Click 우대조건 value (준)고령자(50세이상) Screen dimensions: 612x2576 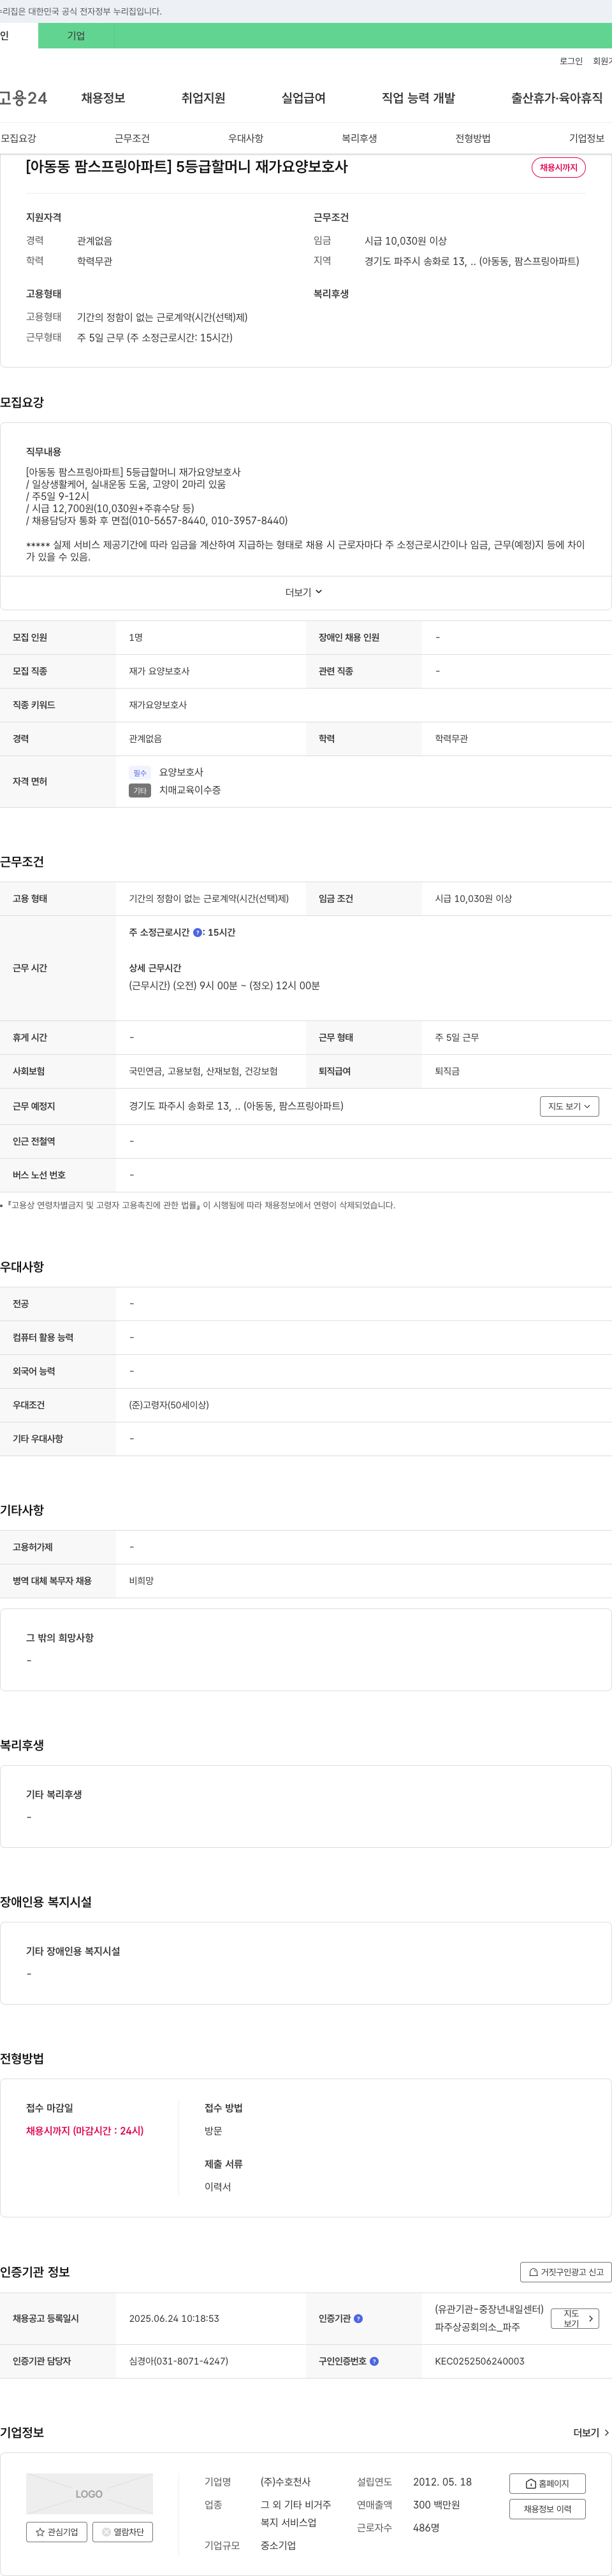tap(169, 1405)
